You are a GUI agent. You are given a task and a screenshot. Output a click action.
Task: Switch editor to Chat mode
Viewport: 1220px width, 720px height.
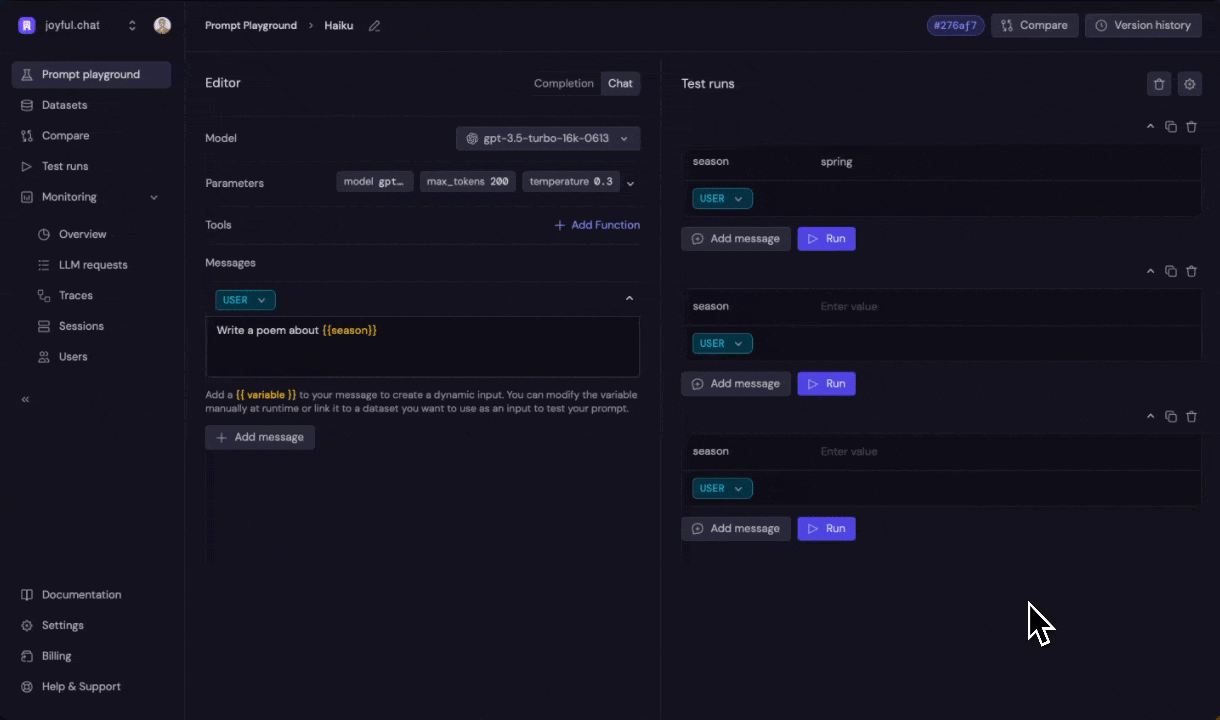pos(621,83)
